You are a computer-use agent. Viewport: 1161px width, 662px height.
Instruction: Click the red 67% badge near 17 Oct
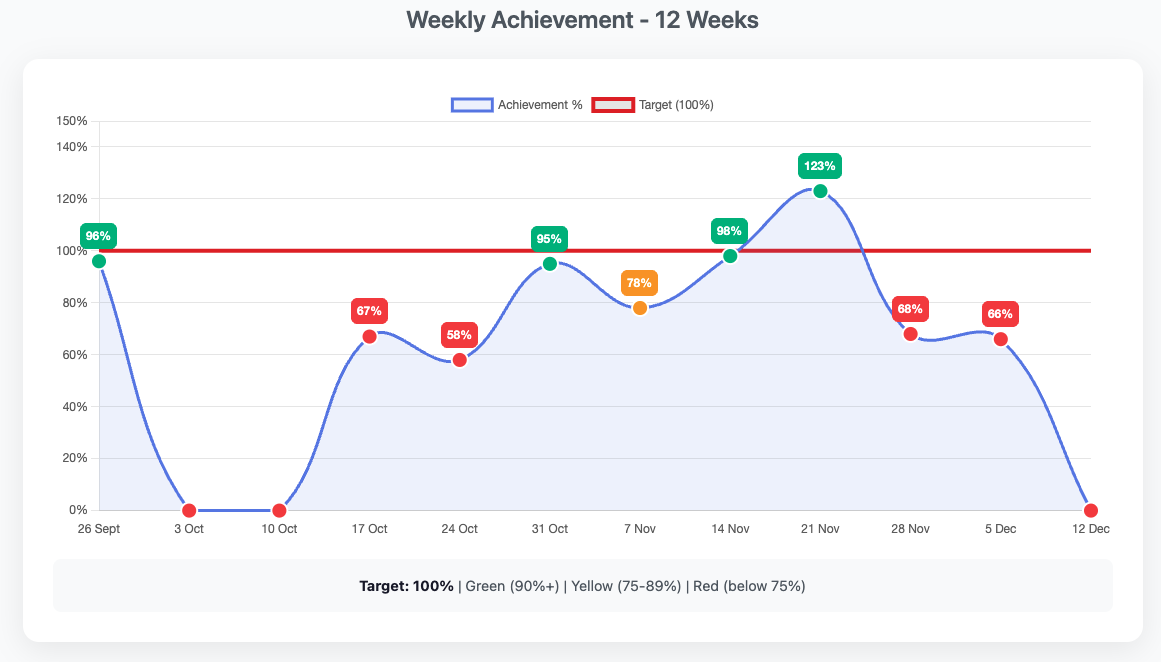pos(369,311)
